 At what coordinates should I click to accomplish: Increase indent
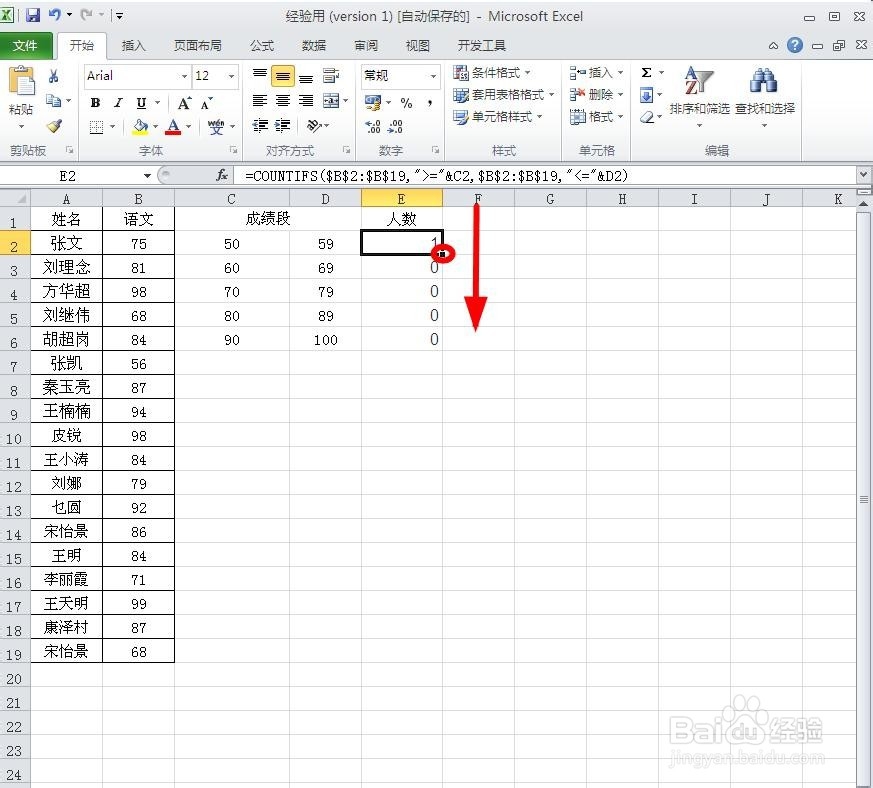283,126
